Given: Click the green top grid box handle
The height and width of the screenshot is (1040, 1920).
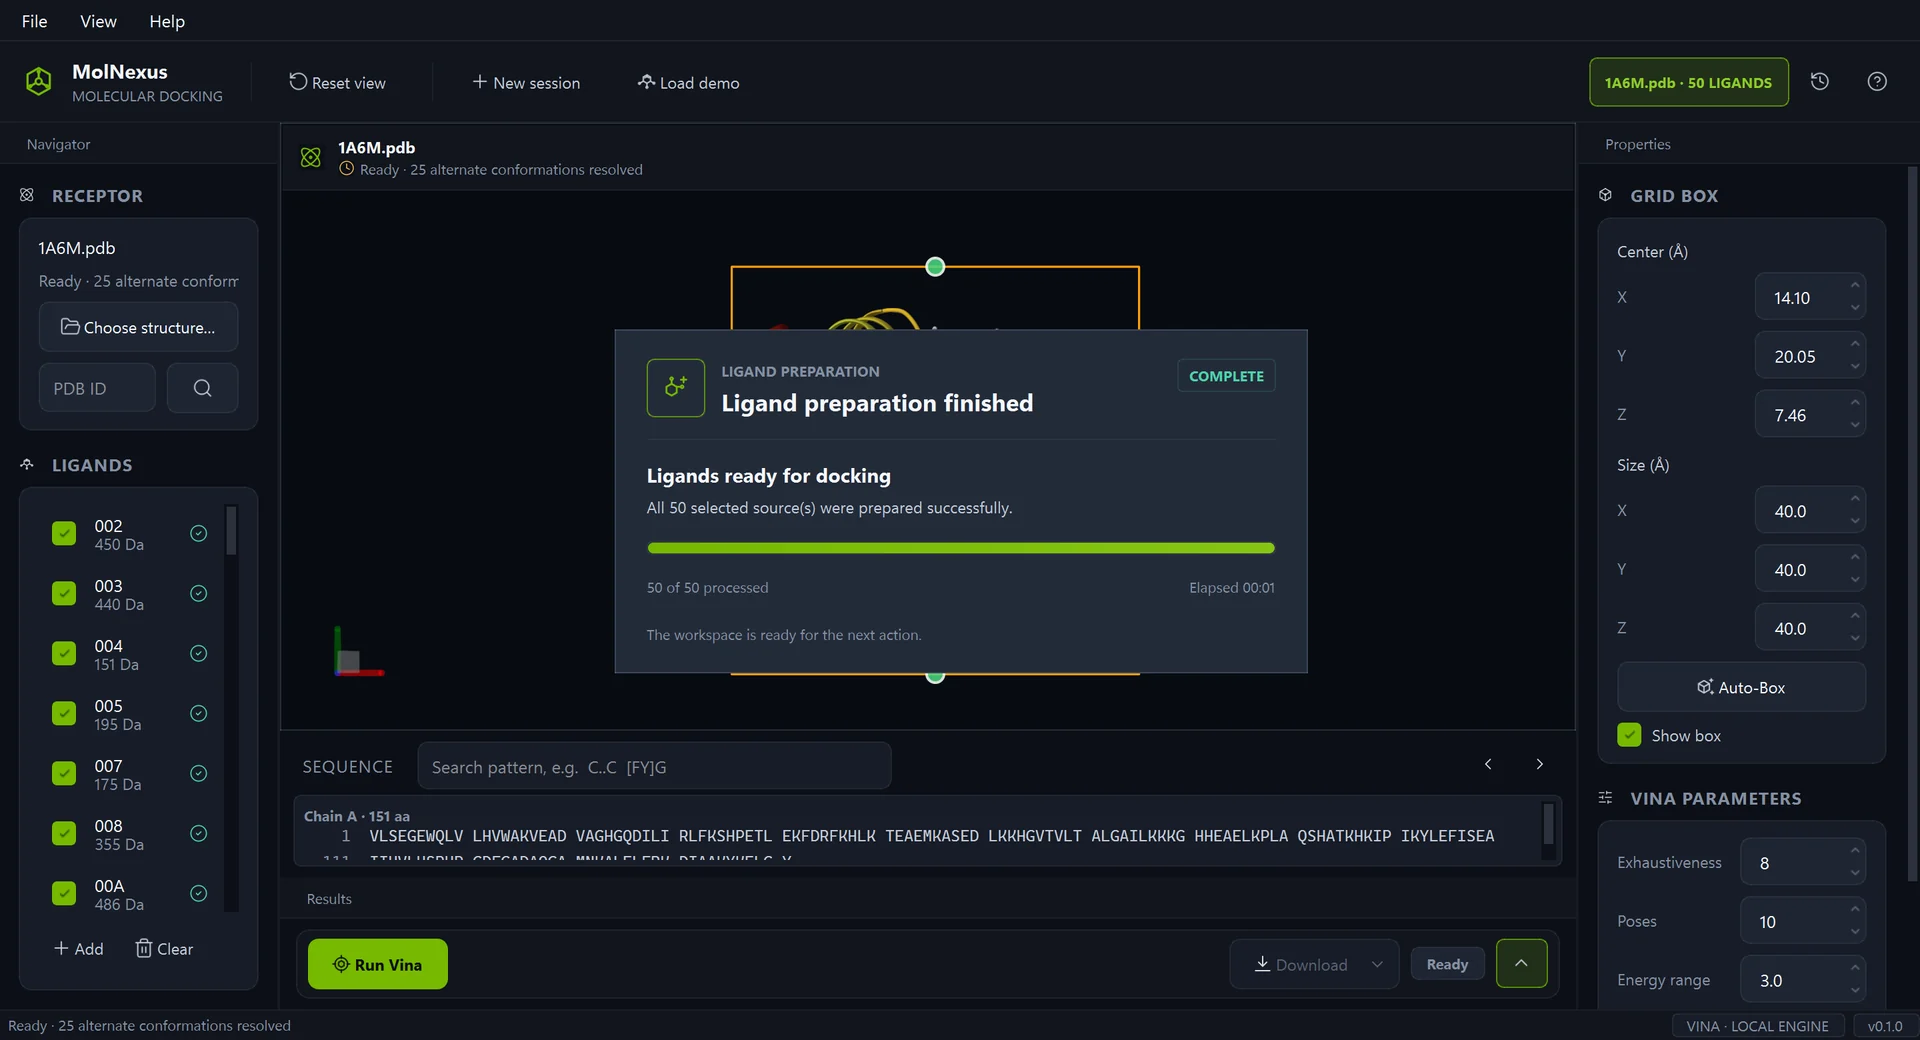Looking at the screenshot, I should 935,267.
